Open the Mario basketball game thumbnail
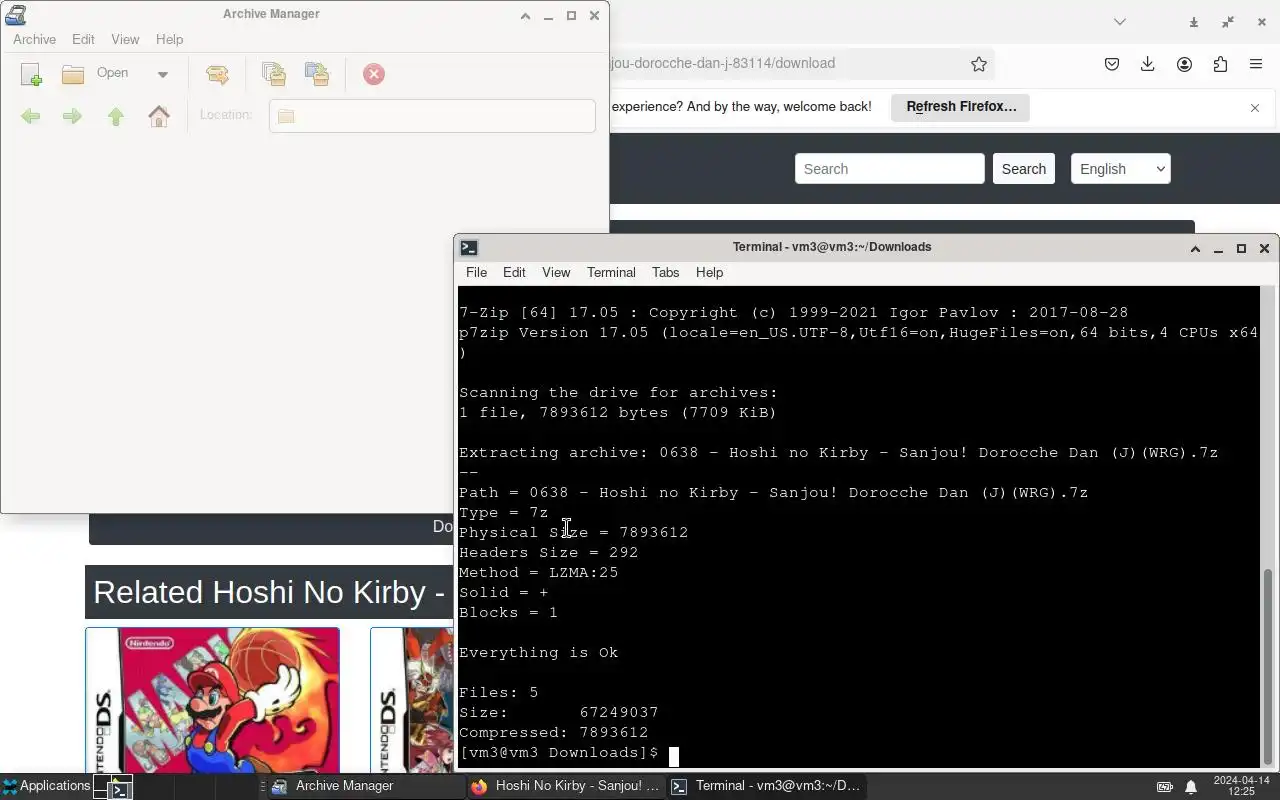The image size is (1280, 800). [212, 700]
